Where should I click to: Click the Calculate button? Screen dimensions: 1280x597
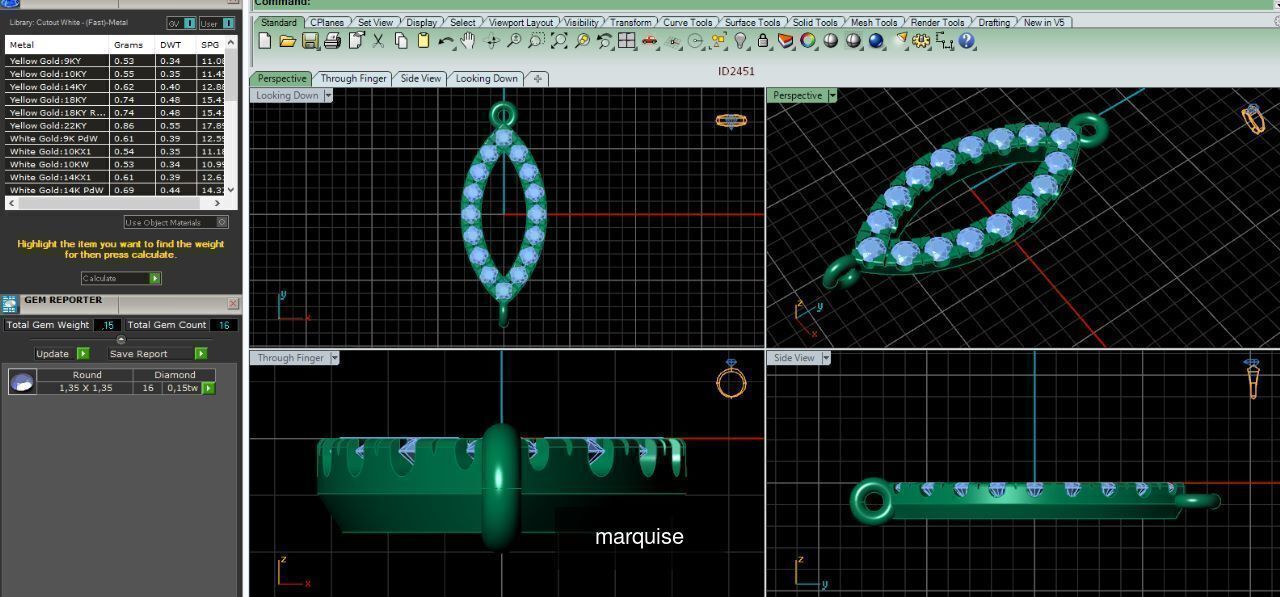[x=121, y=278]
